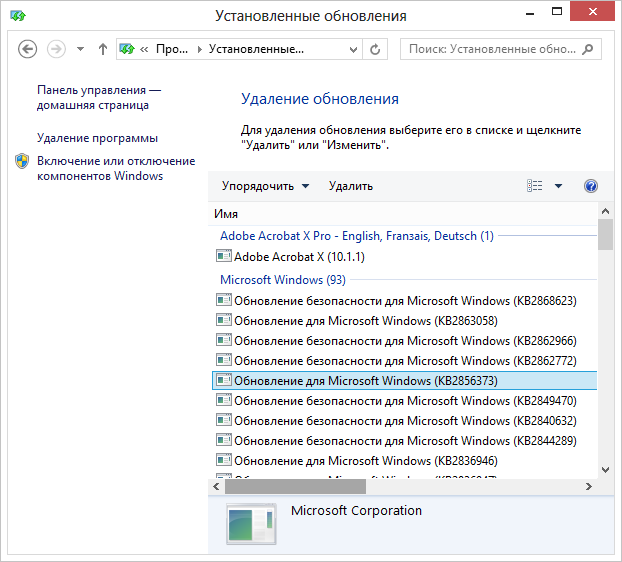The height and width of the screenshot is (562, 622).
Task: Click the icon next to KB2856373
Action: [224, 380]
